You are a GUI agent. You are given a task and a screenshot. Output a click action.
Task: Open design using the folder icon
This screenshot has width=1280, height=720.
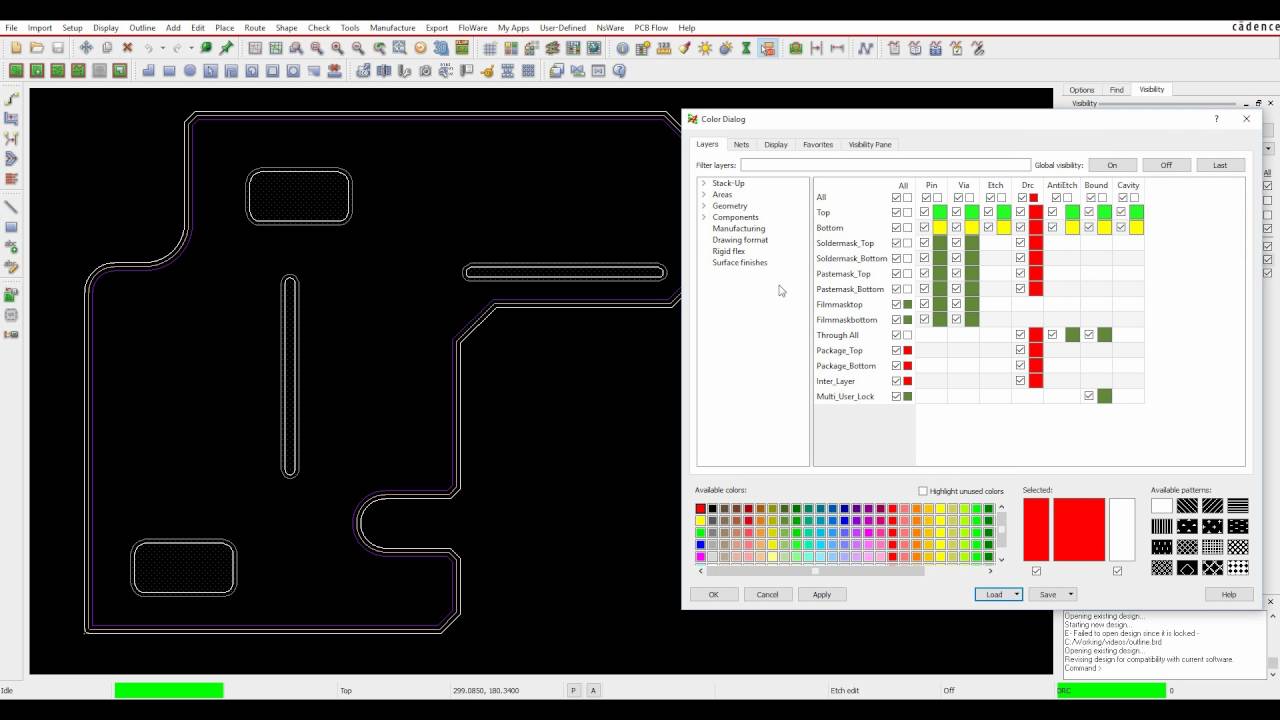tap(37, 48)
